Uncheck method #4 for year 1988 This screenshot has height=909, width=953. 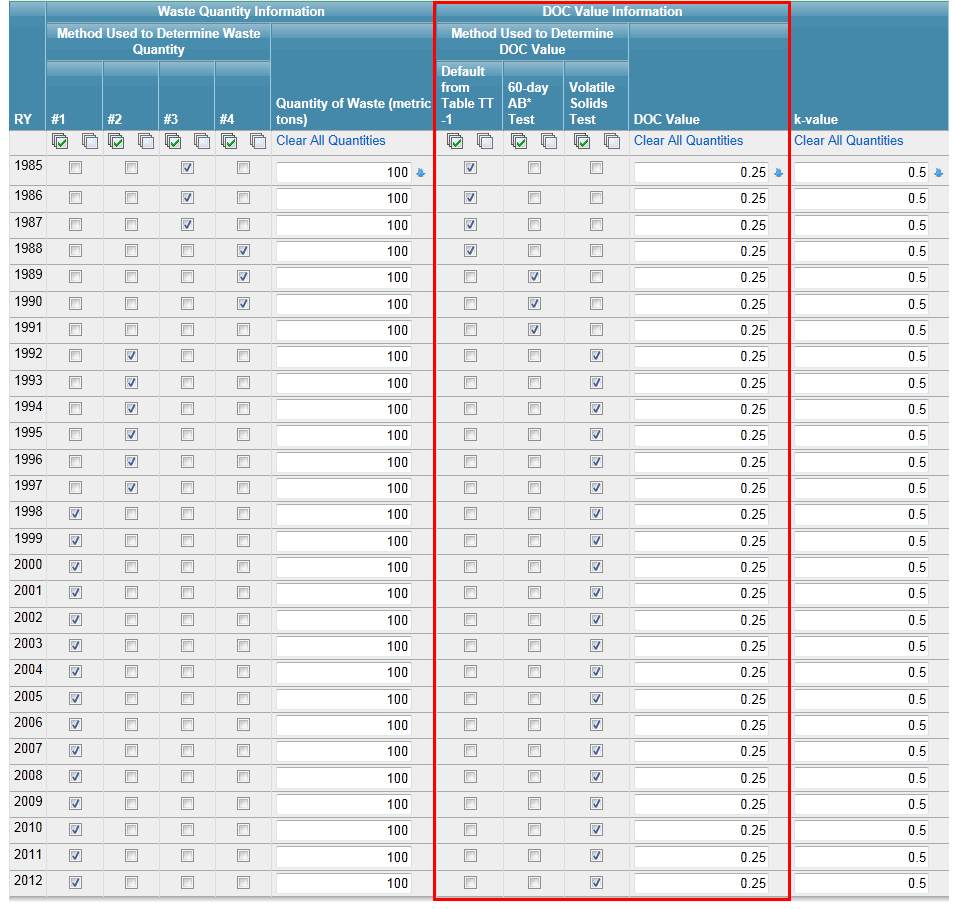pyautogui.click(x=243, y=250)
